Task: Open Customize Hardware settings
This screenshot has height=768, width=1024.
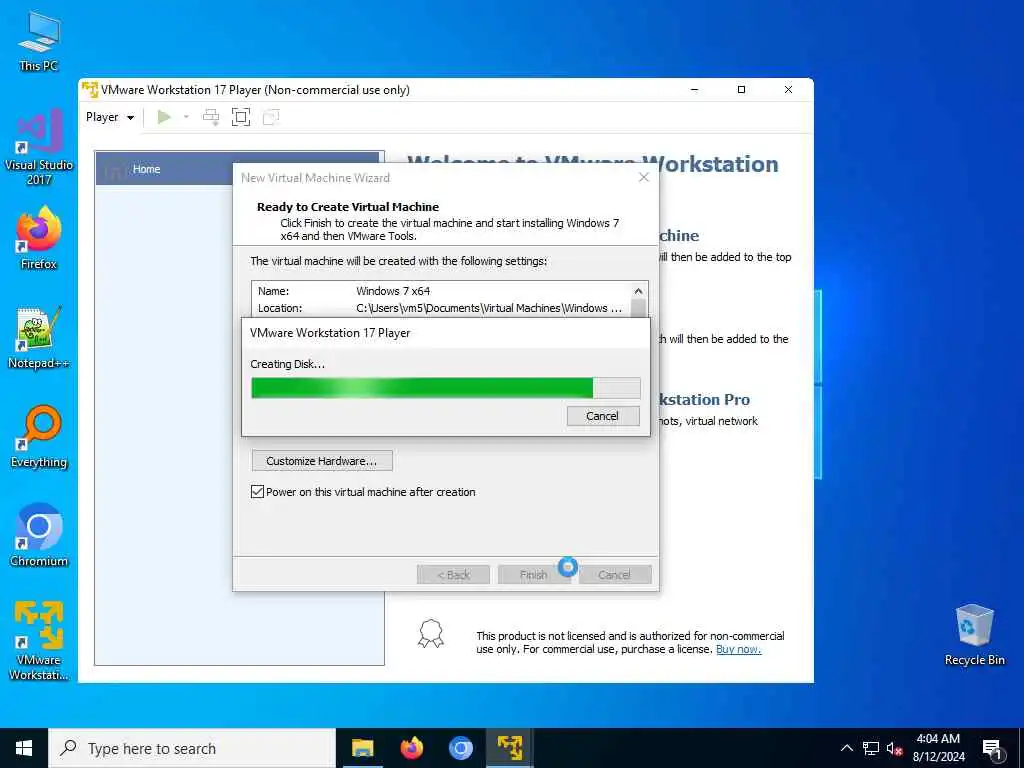Action: click(322, 461)
